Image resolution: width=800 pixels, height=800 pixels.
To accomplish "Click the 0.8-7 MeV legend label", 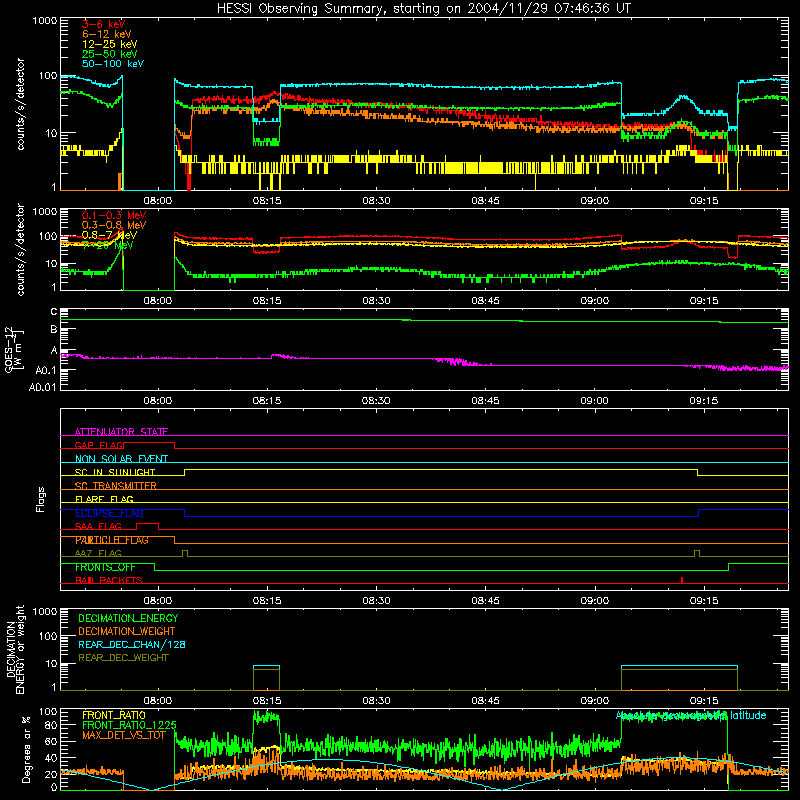I will [109, 235].
